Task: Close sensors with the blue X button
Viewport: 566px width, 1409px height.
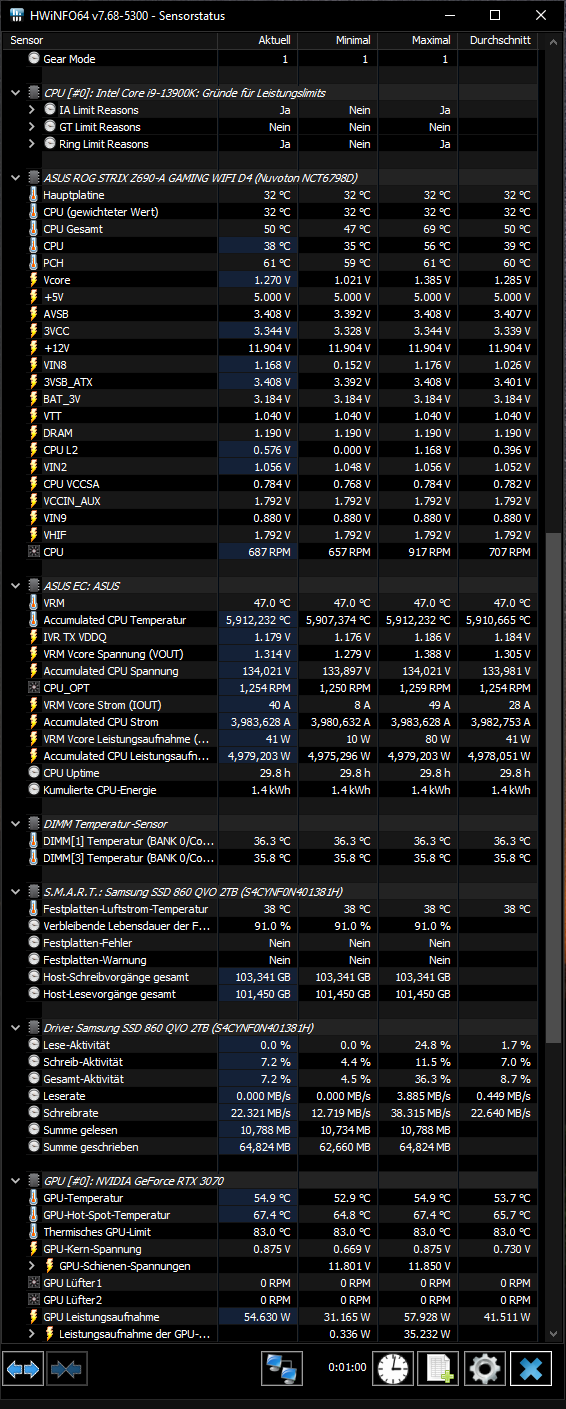Action: coord(531,1367)
